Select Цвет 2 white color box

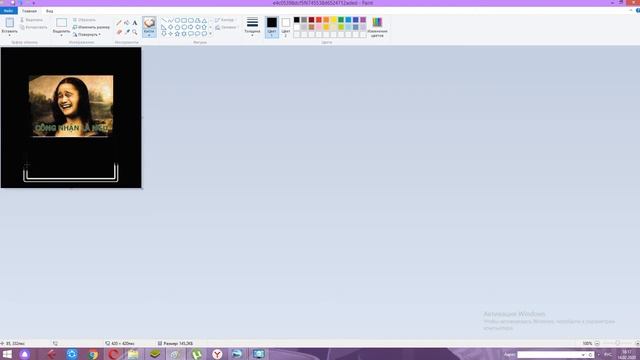point(286,27)
